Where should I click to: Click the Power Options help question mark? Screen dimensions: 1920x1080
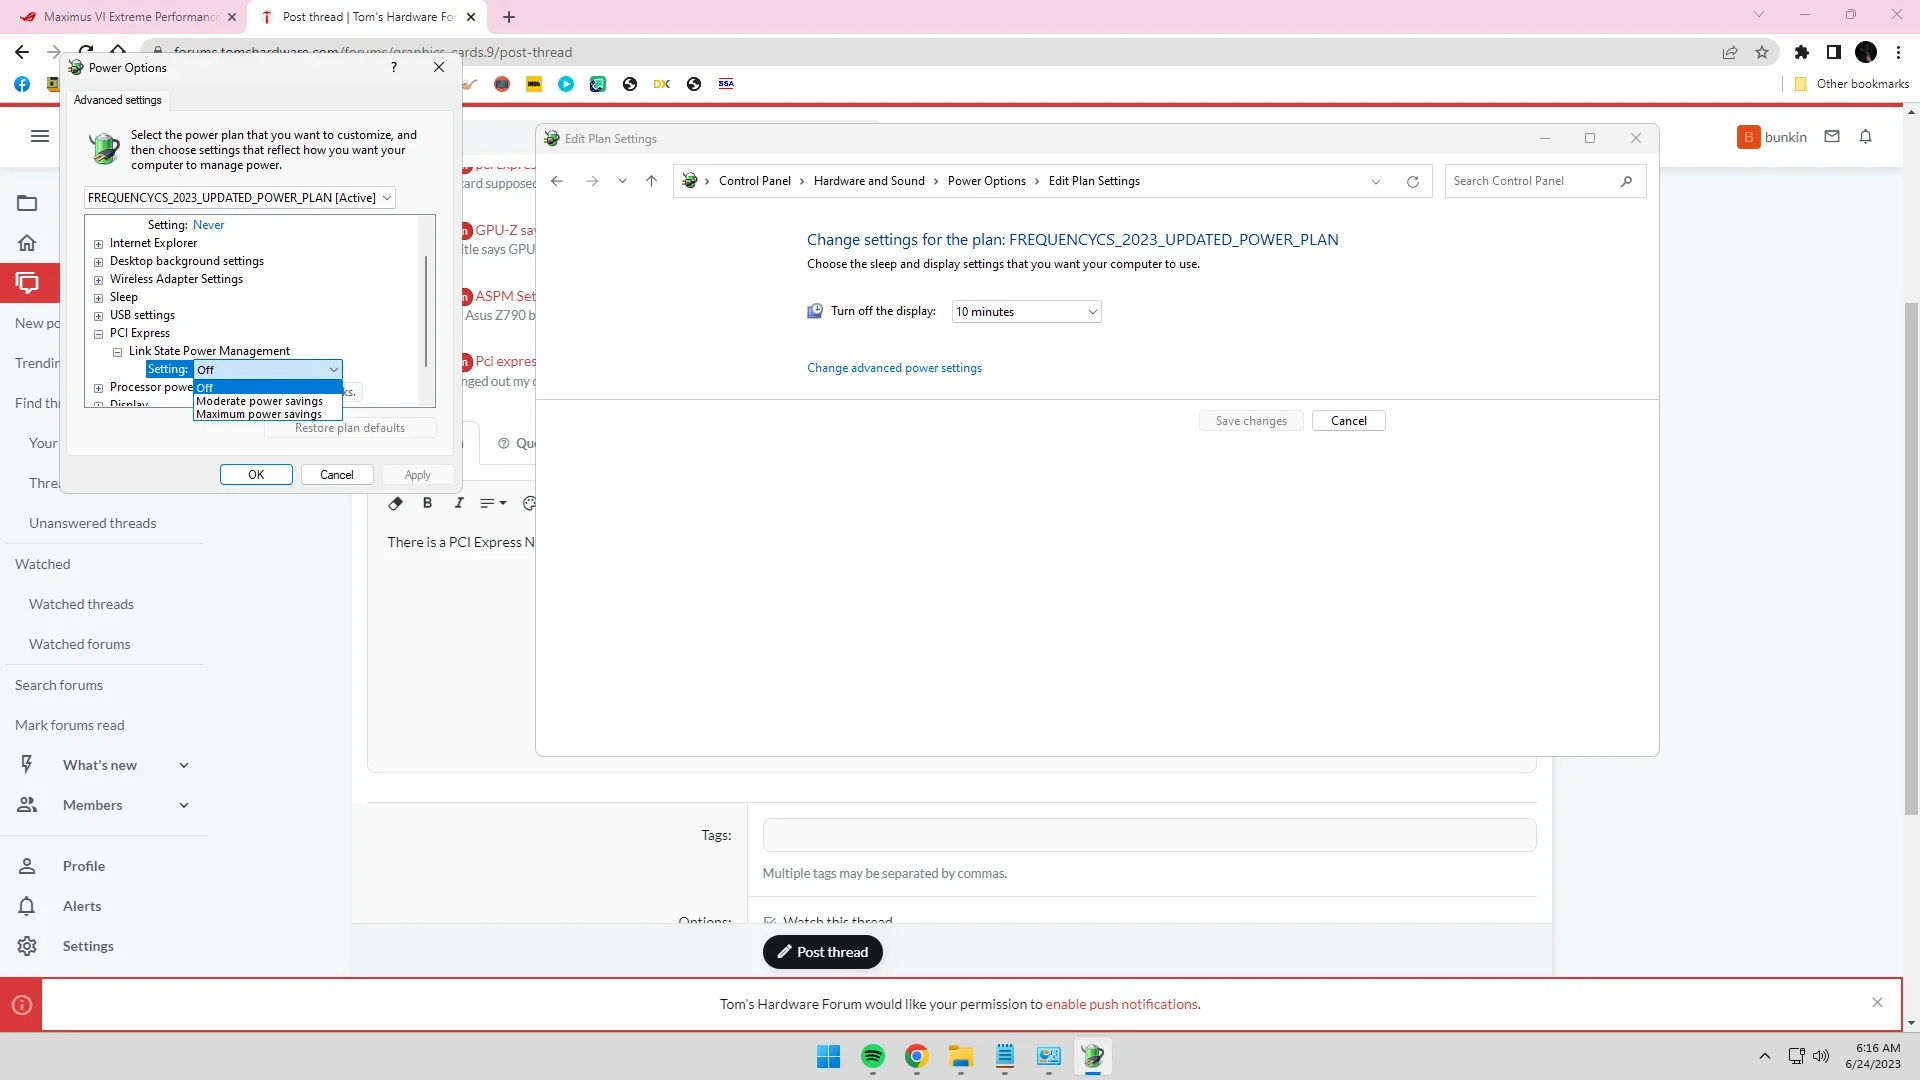pyautogui.click(x=394, y=67)
